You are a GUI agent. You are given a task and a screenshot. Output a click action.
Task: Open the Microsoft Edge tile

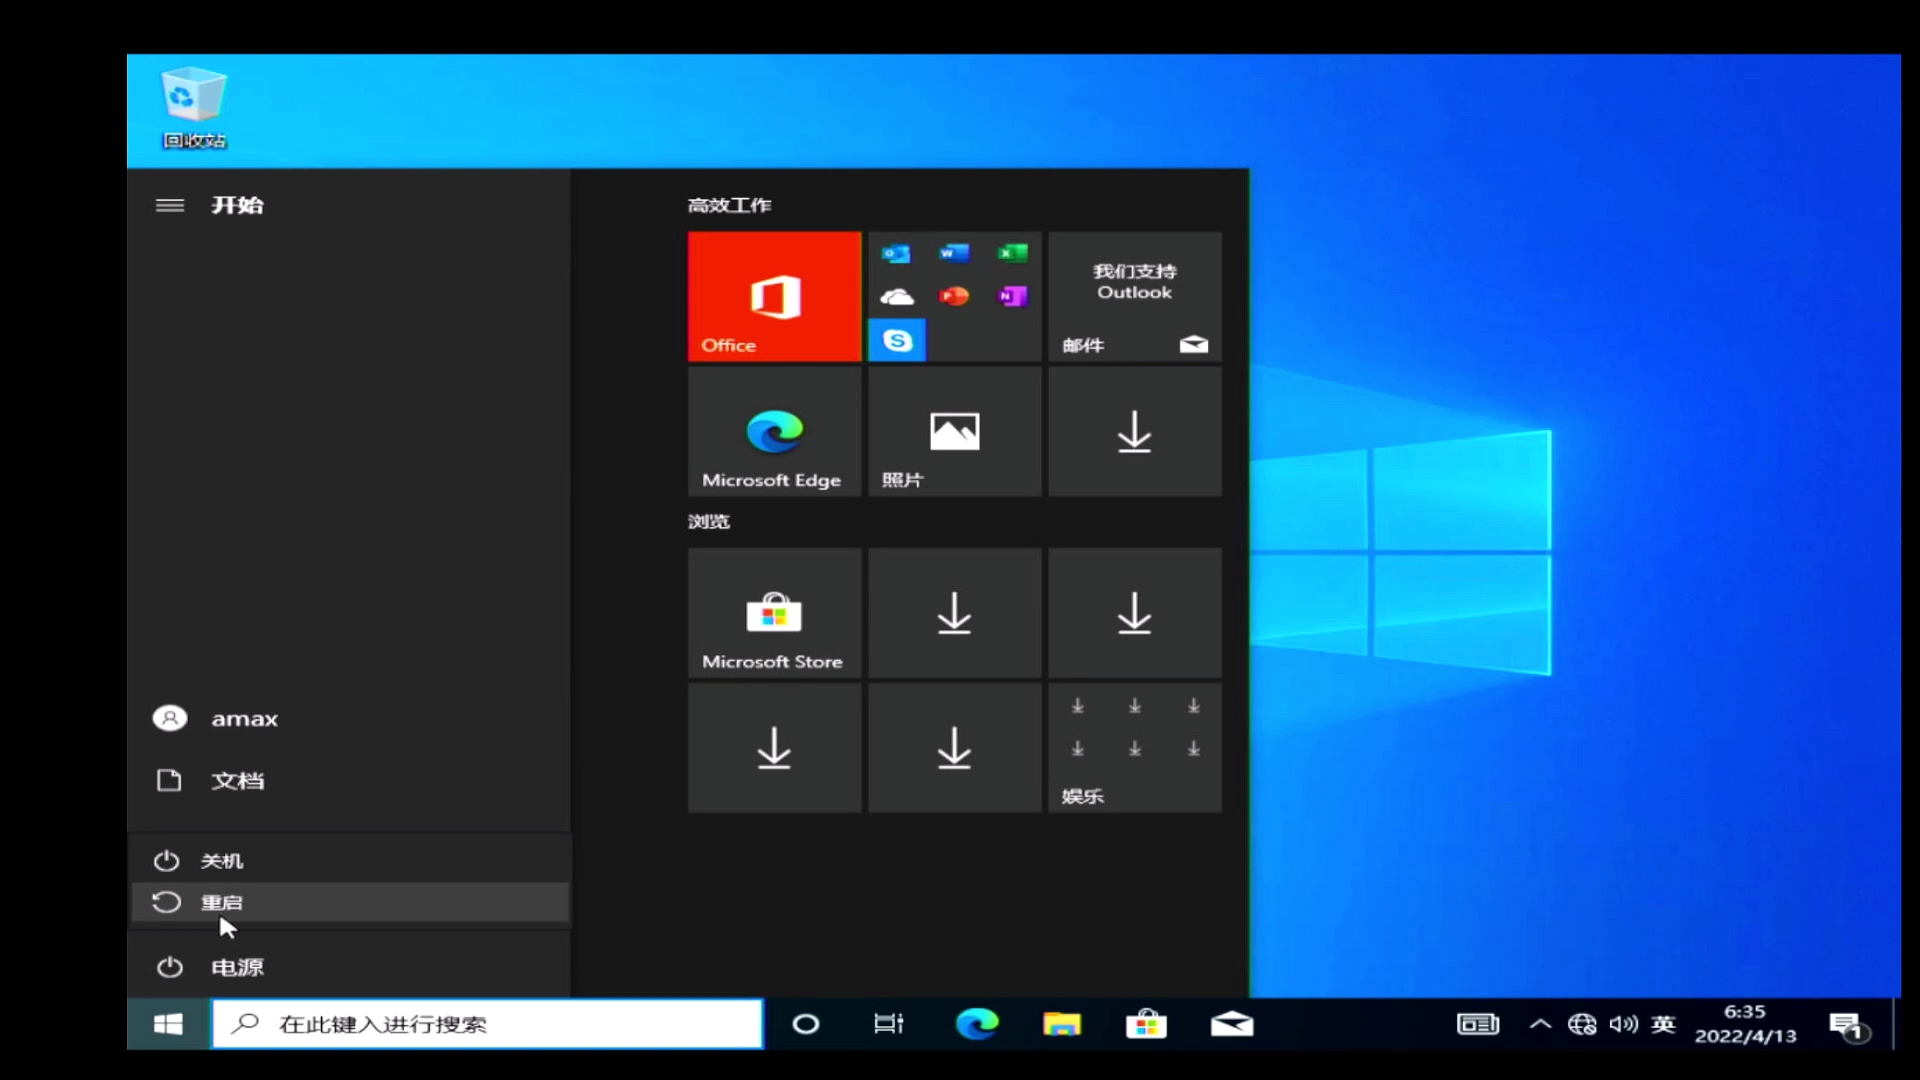coord(774,431)
